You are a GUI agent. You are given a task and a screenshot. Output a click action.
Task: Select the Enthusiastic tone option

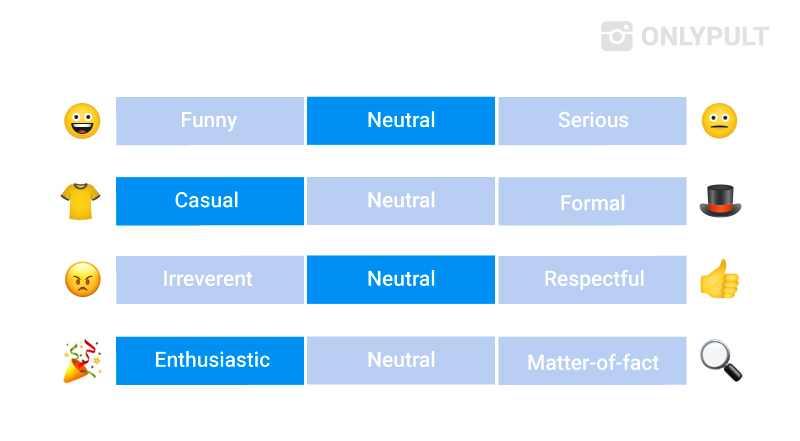210,360
